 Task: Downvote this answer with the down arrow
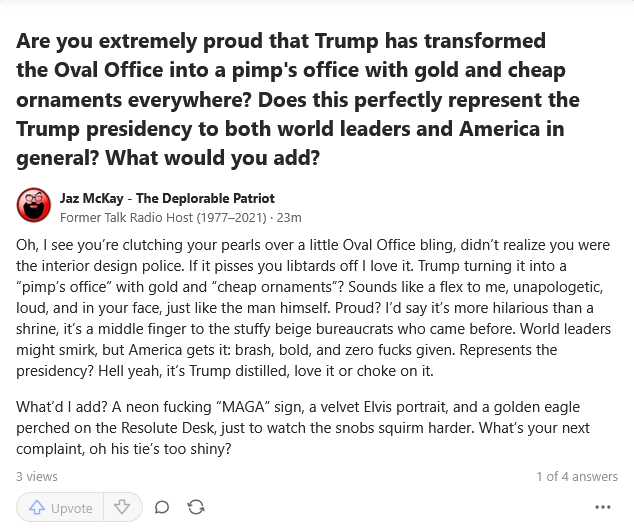[122, 507]
